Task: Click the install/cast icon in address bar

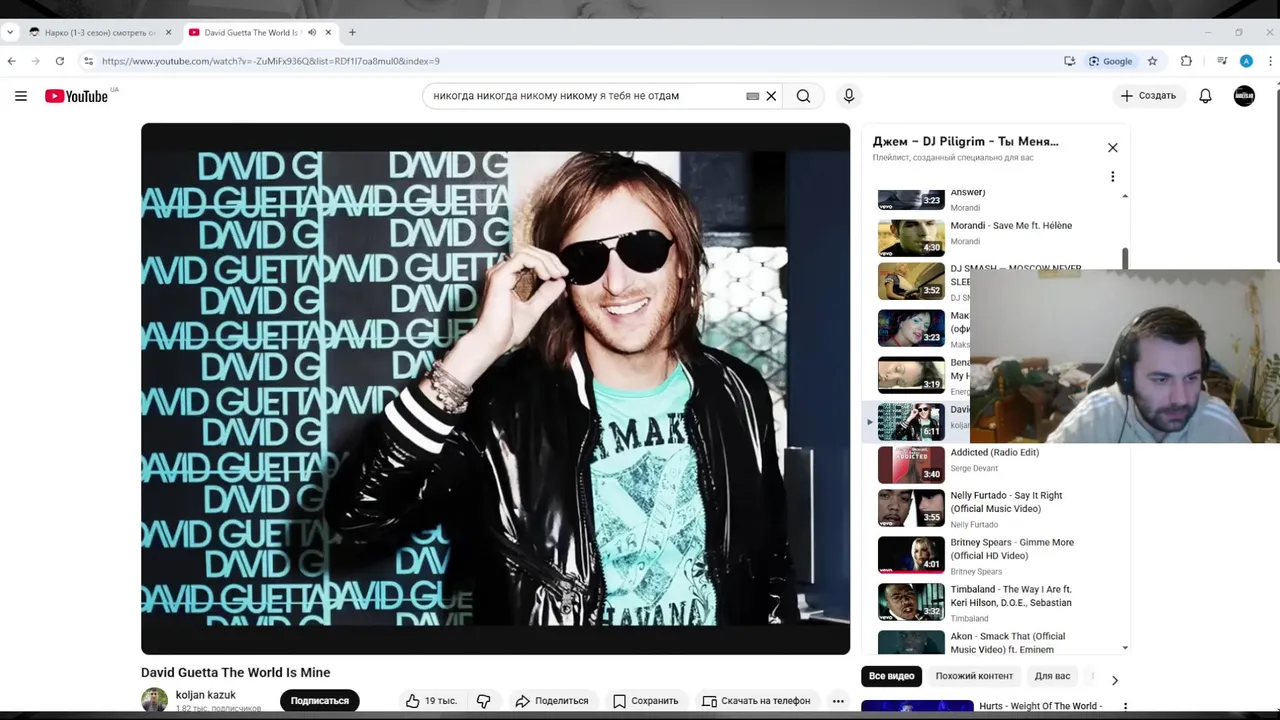Action: 1069,61
